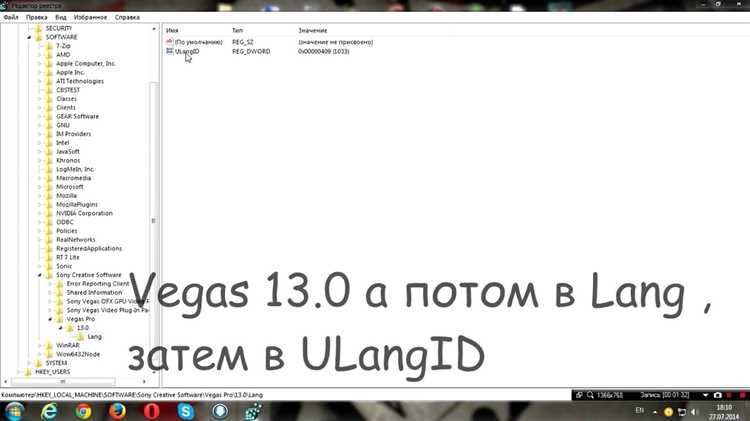Open Opera browser from the taskbar
This screenshot has height=421, width=750.
(151, 411)
